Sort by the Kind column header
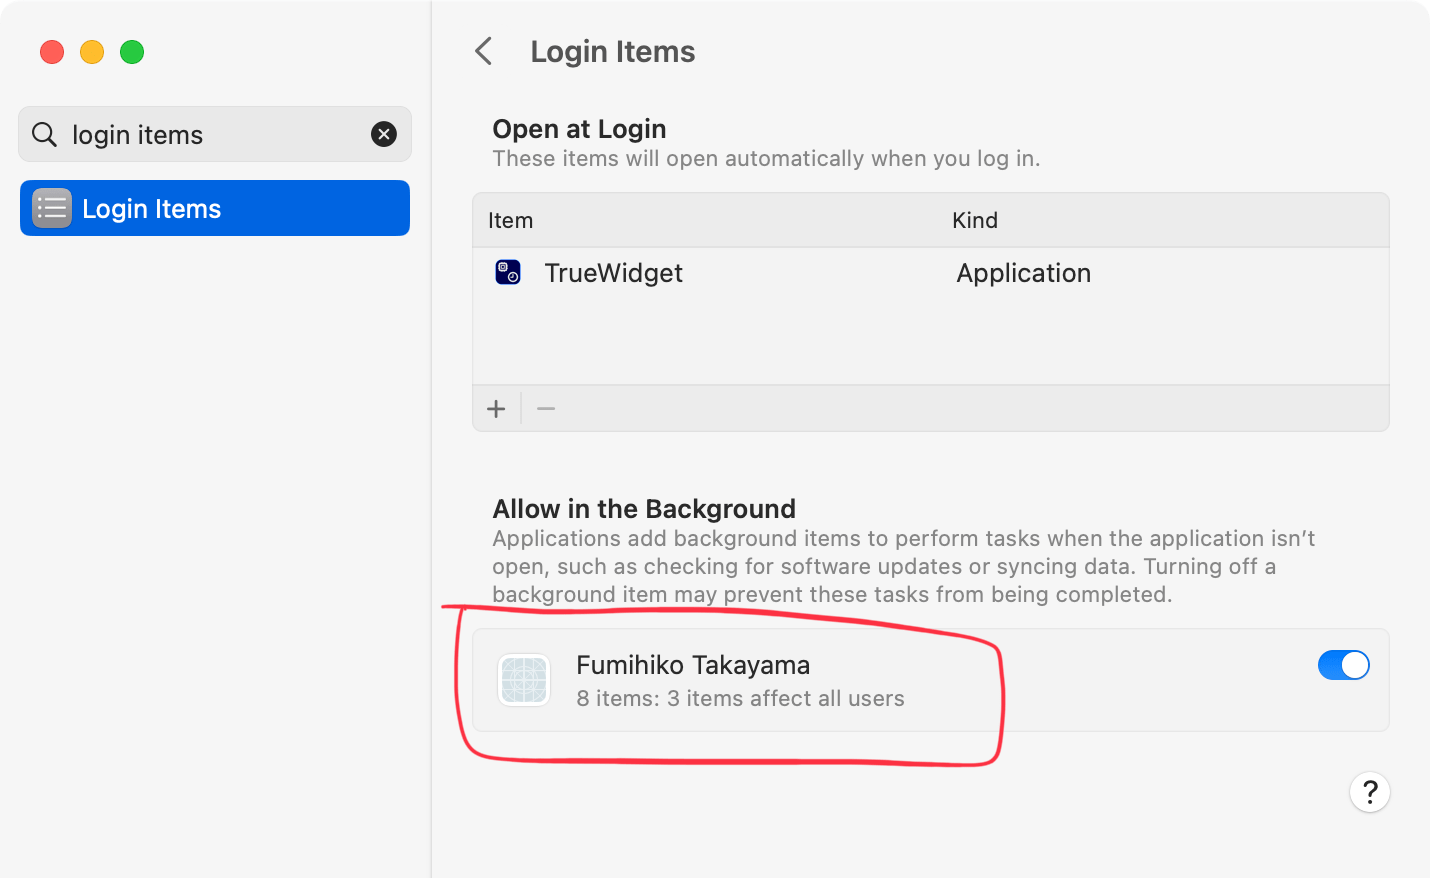This screenshot has height=878, width=1430. [x=975, y=220]
